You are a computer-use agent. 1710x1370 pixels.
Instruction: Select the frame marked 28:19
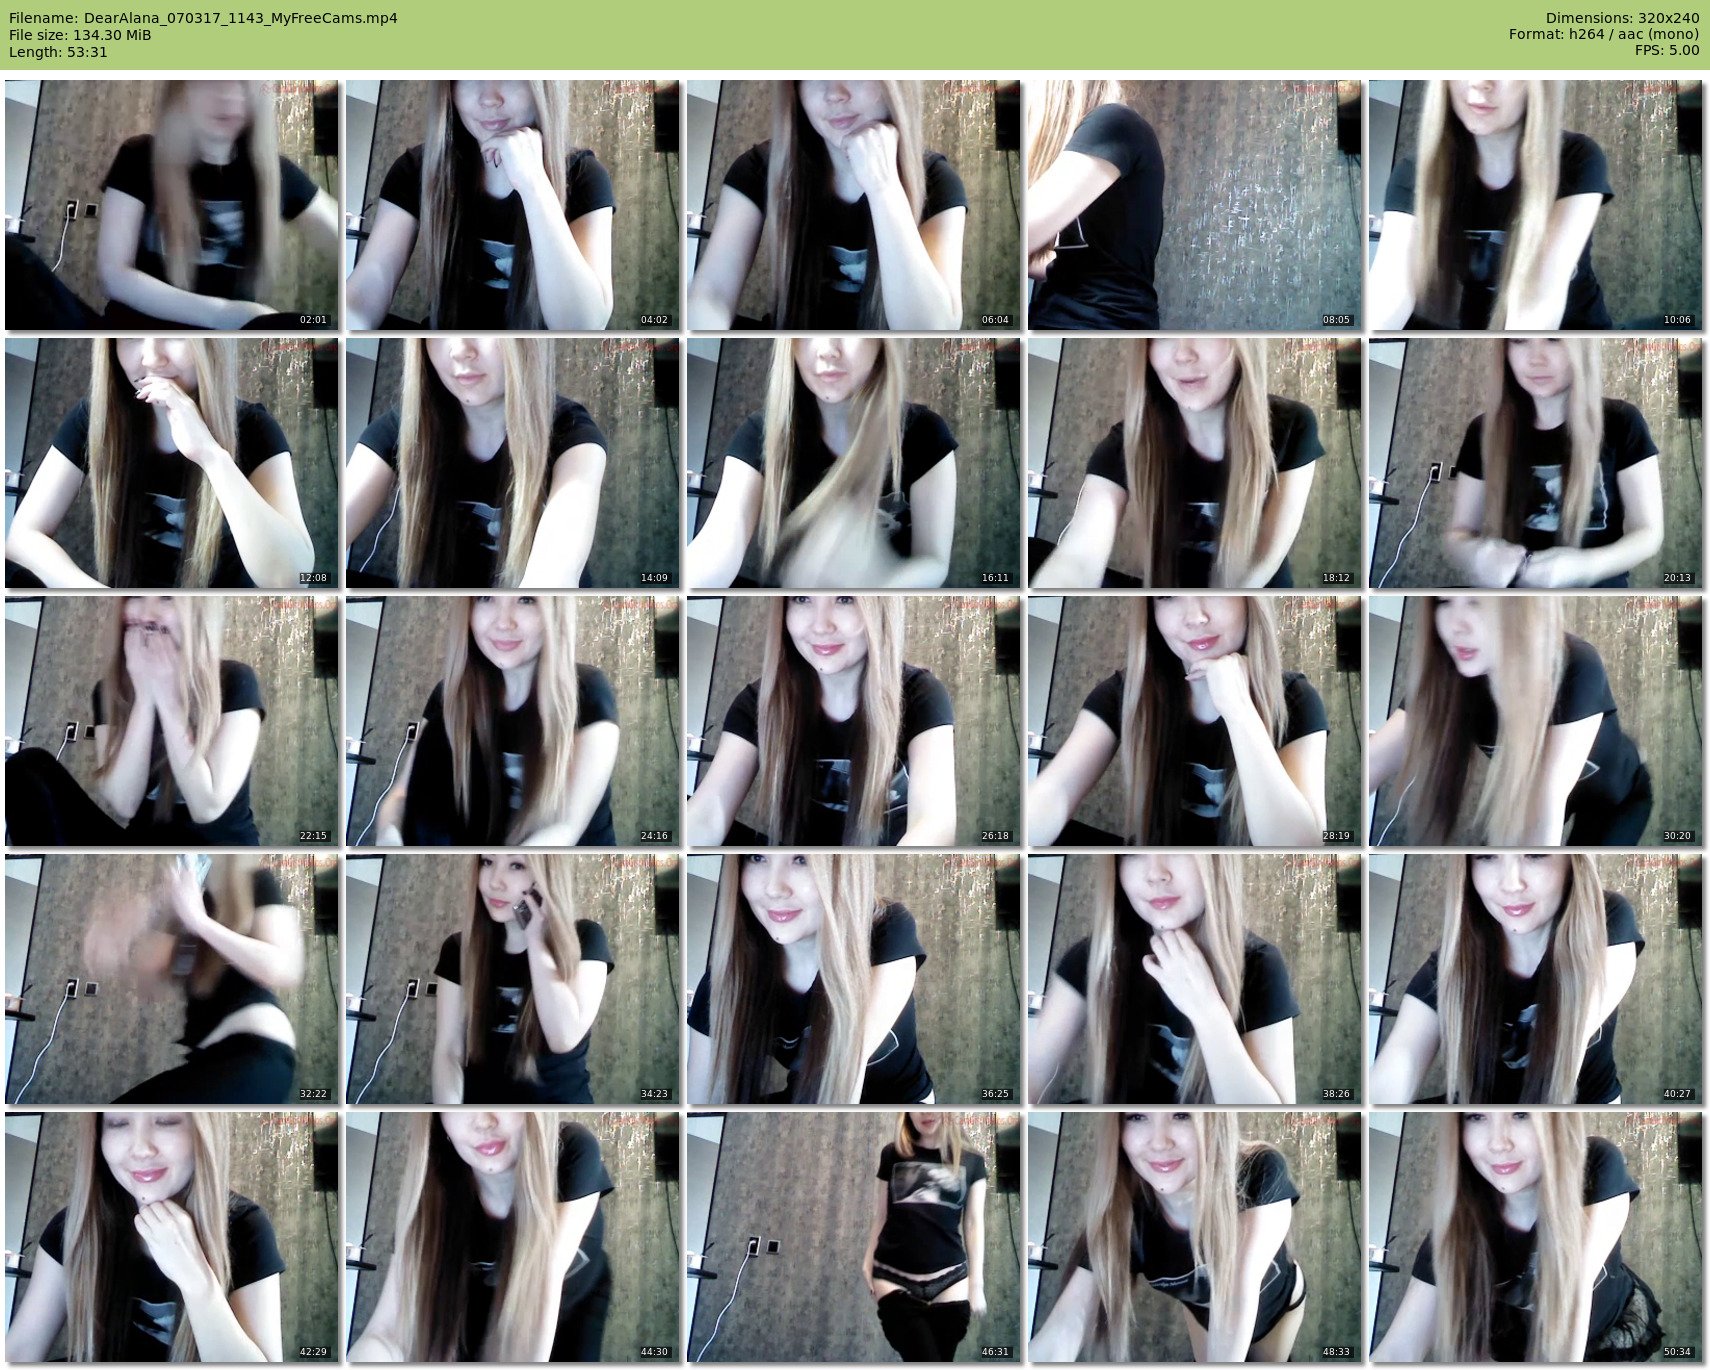pos(1195,721)
